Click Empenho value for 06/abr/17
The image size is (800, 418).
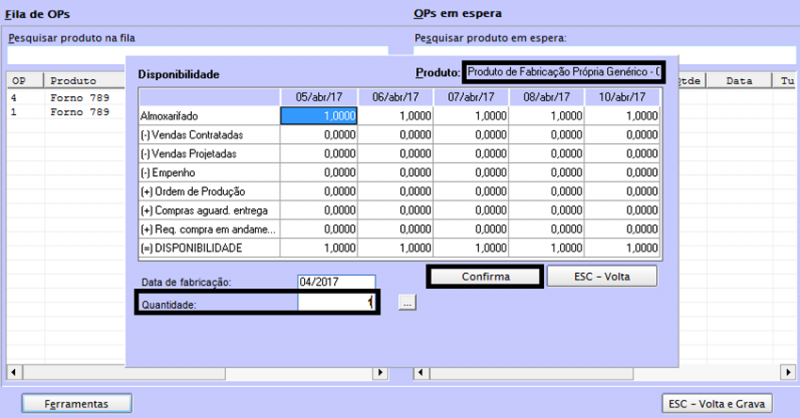click(x=395, y=173)
